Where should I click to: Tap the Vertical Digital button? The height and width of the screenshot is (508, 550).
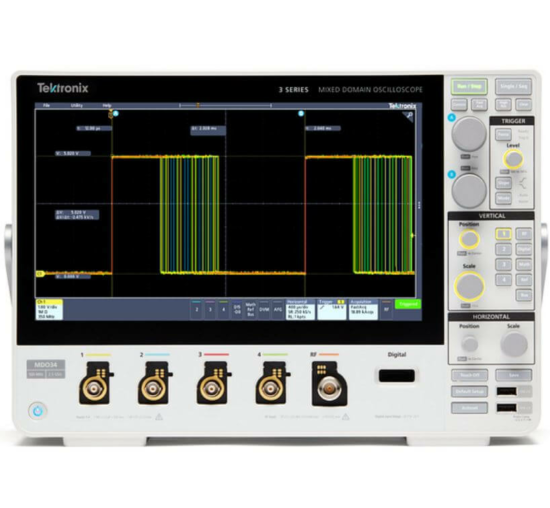pos(524,249)
